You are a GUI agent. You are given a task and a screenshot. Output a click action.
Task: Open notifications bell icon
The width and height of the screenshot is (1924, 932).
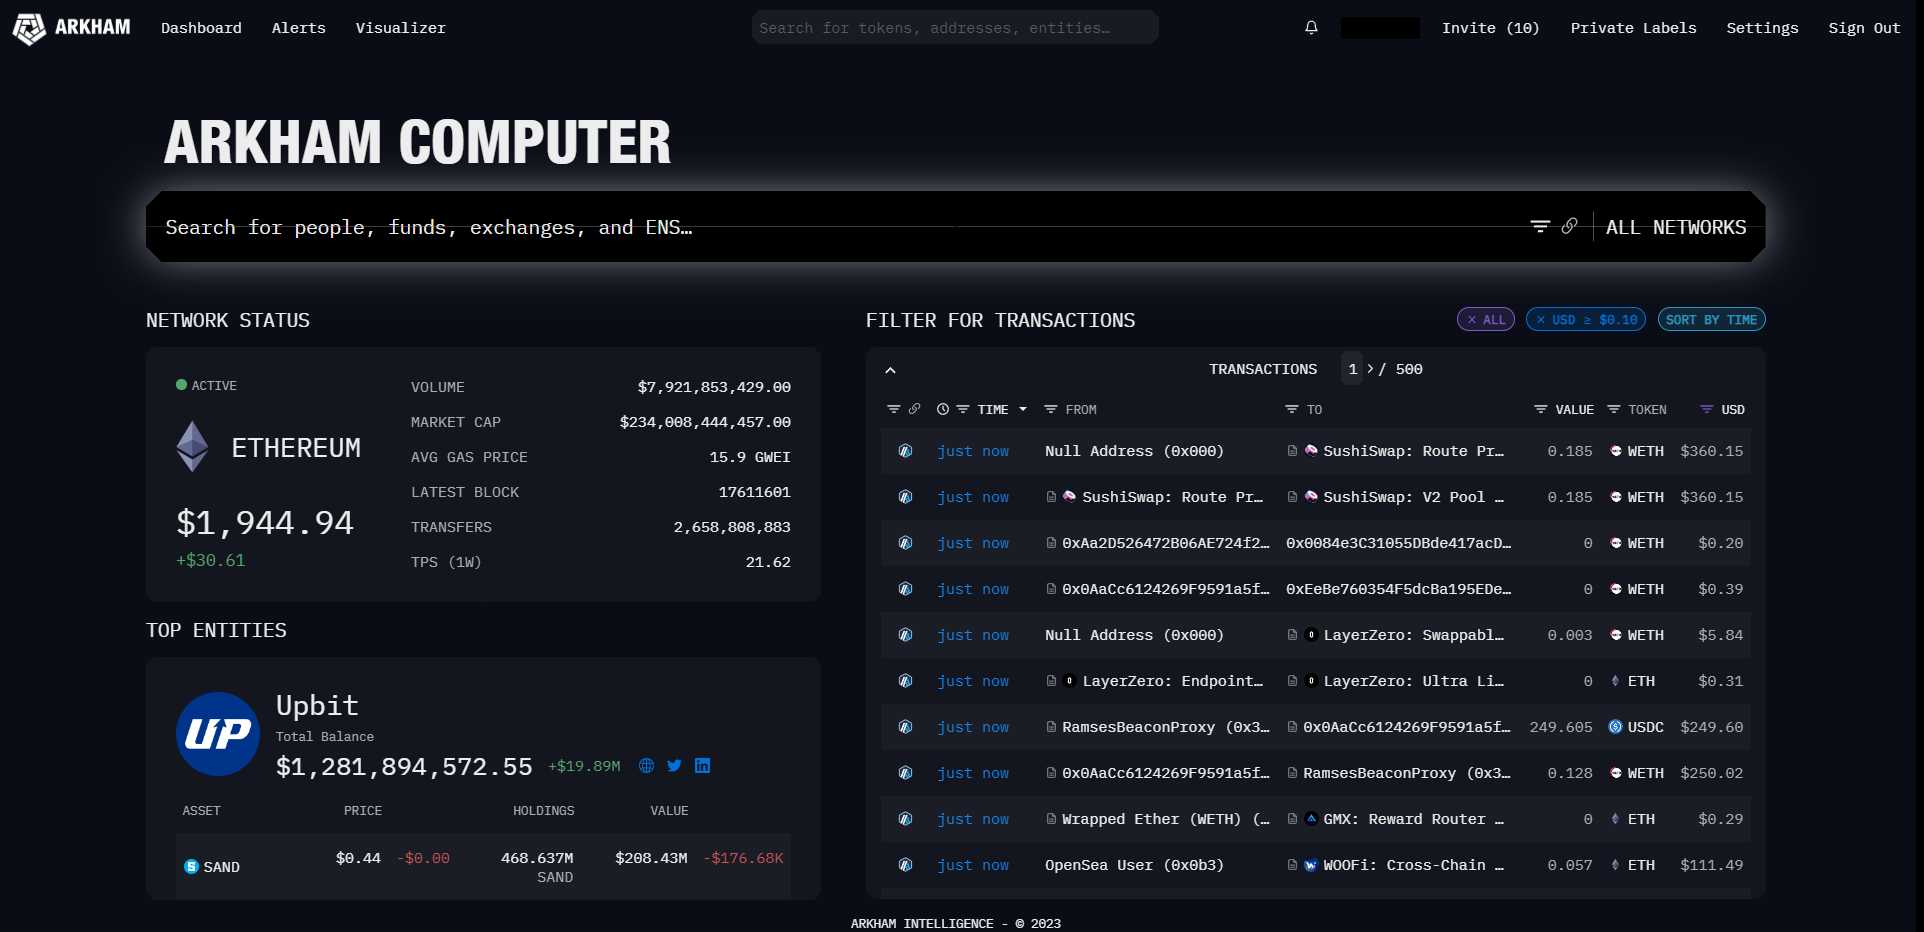coord(1311,28)
